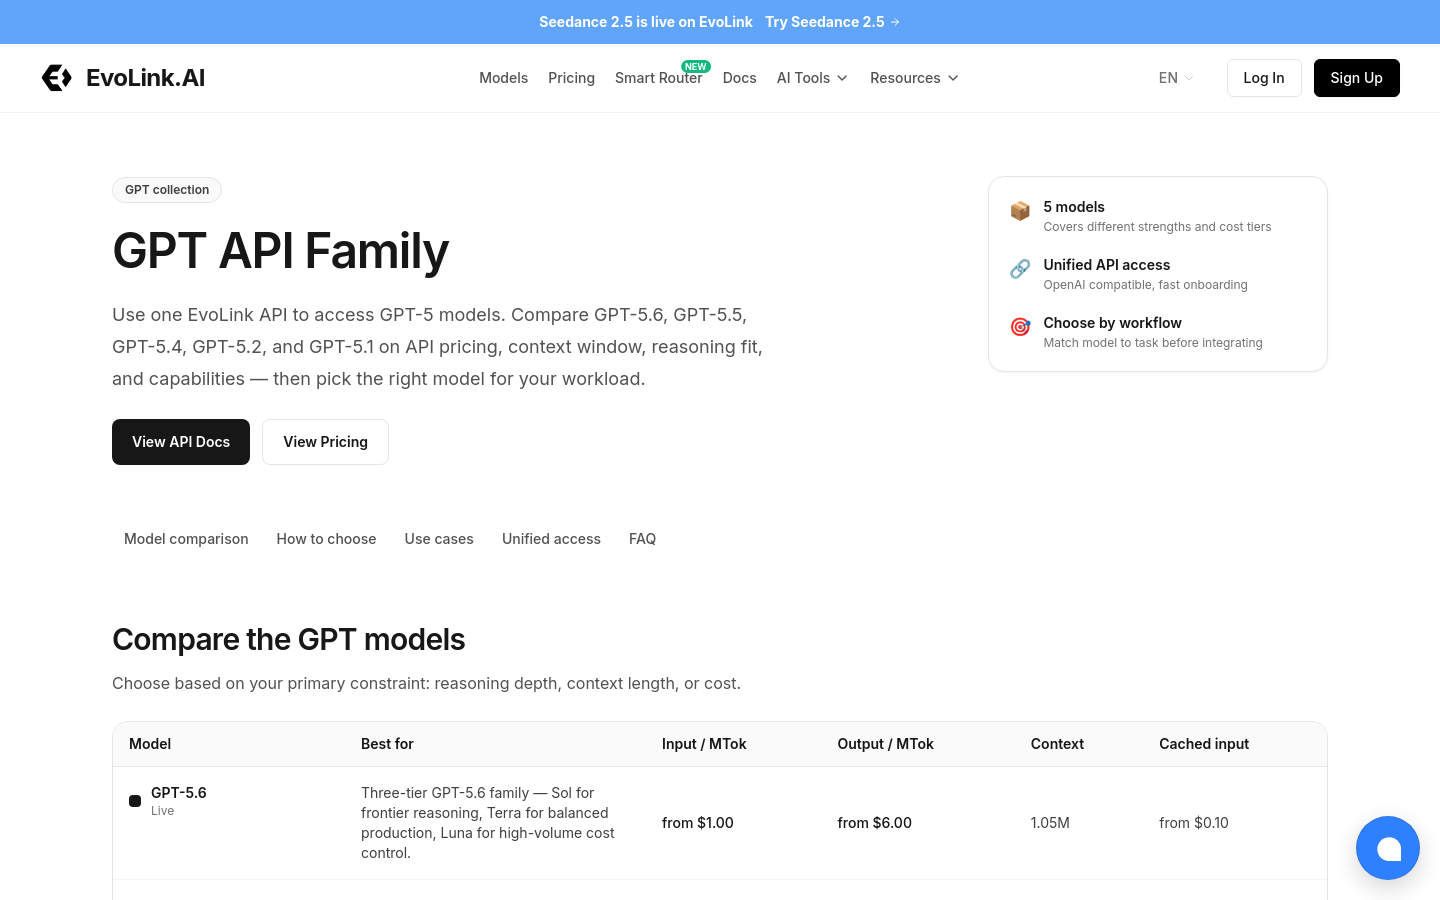Image resolution: width=1440 pixels, height=900 pixels.
Task: Click the EvoLink.AI logo icon
Action: (x=57, y=78)
